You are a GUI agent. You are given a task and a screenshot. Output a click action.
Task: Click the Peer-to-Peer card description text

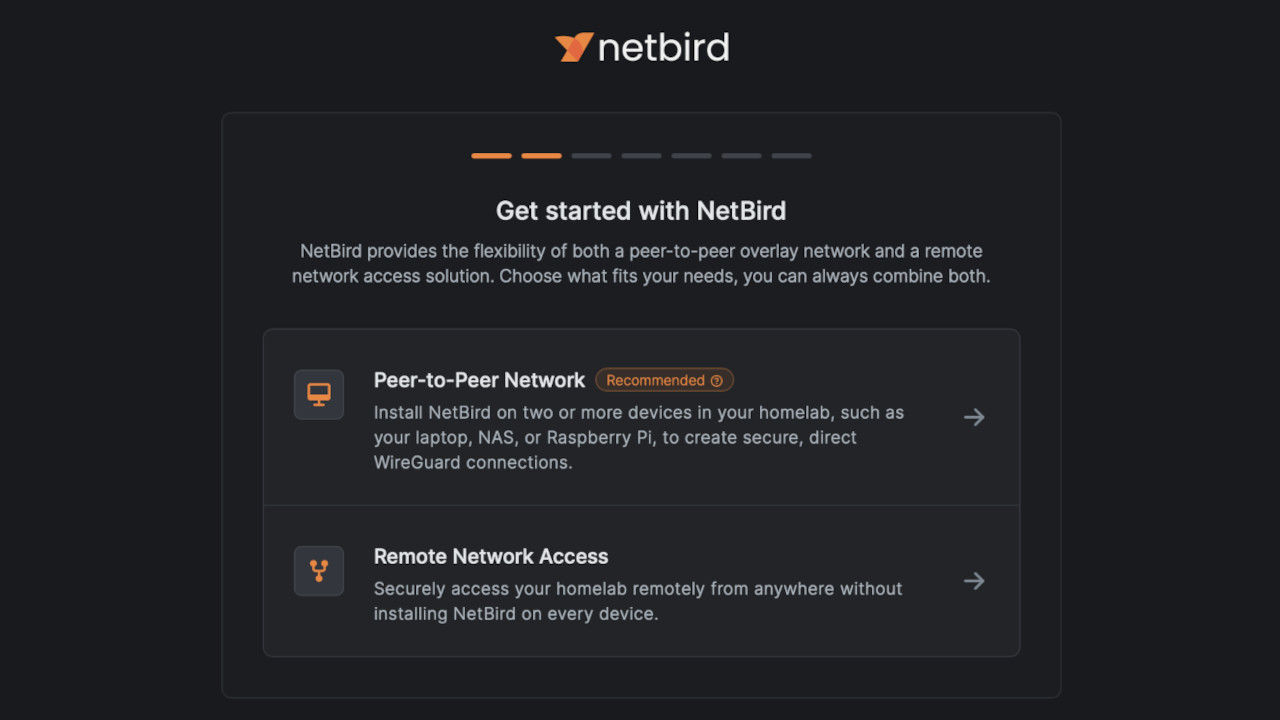click(638, 437)
